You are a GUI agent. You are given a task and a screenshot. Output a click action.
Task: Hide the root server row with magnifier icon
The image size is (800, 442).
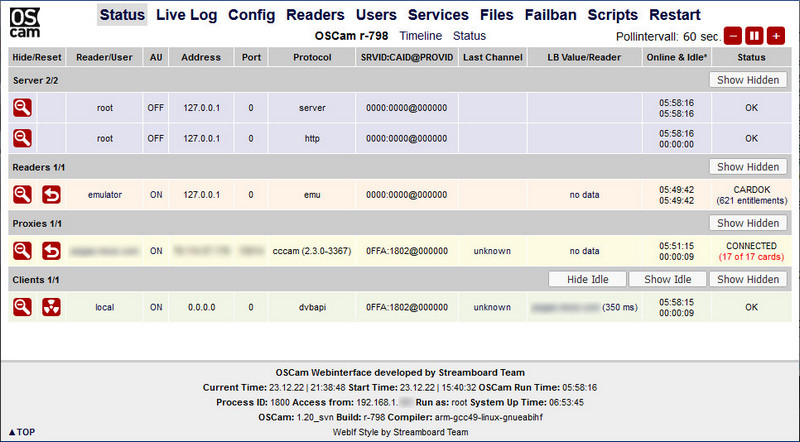(x=22, y=108)
